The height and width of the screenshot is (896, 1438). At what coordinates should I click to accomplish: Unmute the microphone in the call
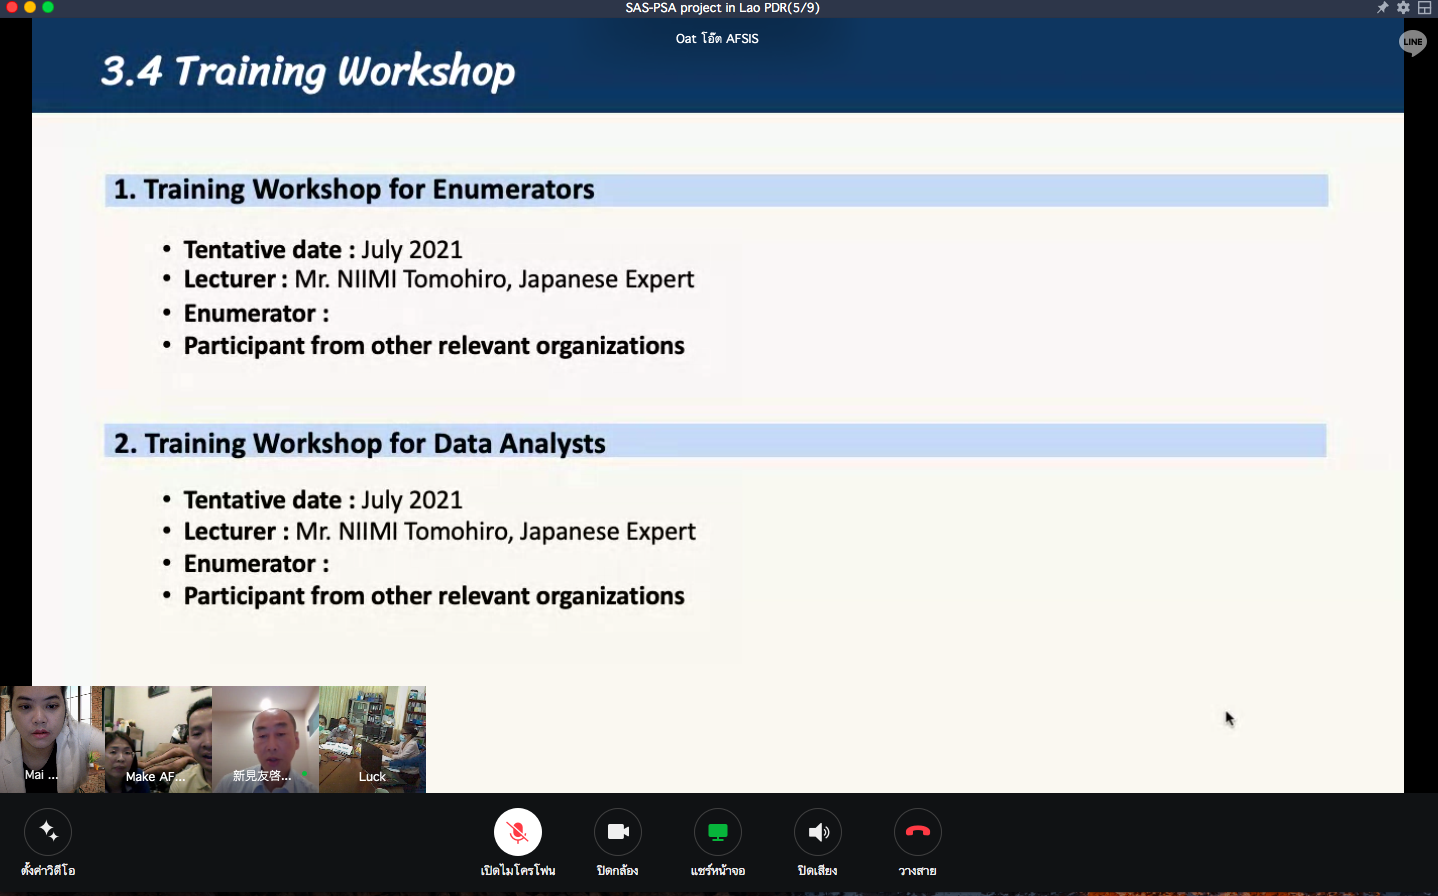[518, 832]
